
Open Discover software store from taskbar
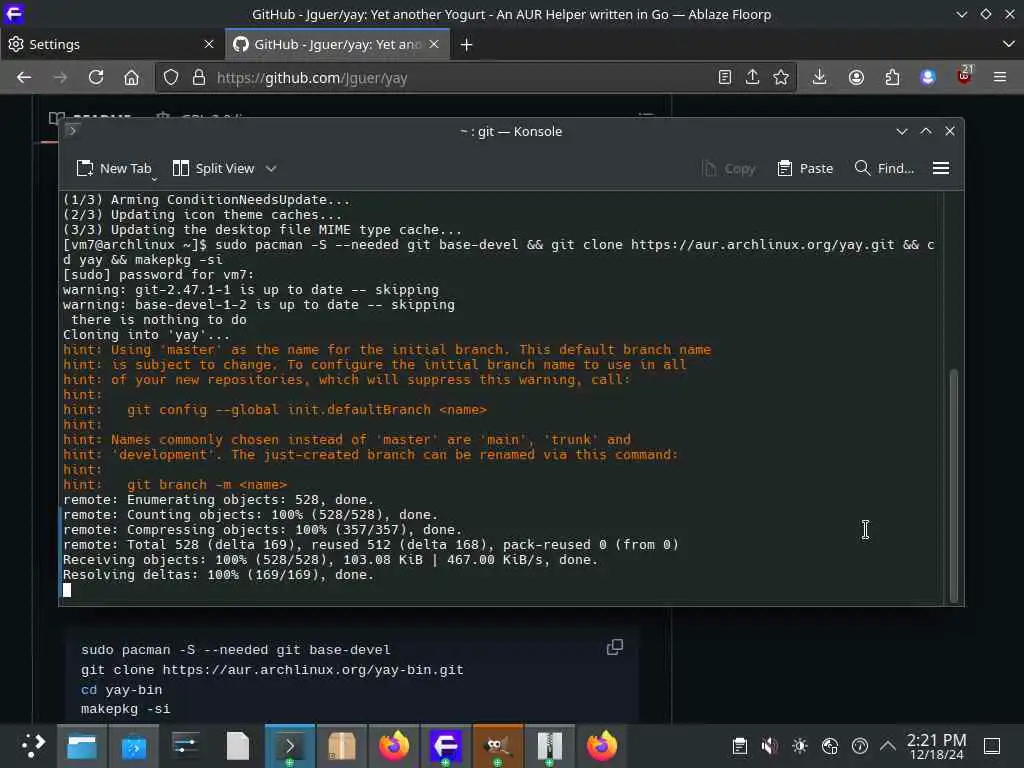pos(134,746)
